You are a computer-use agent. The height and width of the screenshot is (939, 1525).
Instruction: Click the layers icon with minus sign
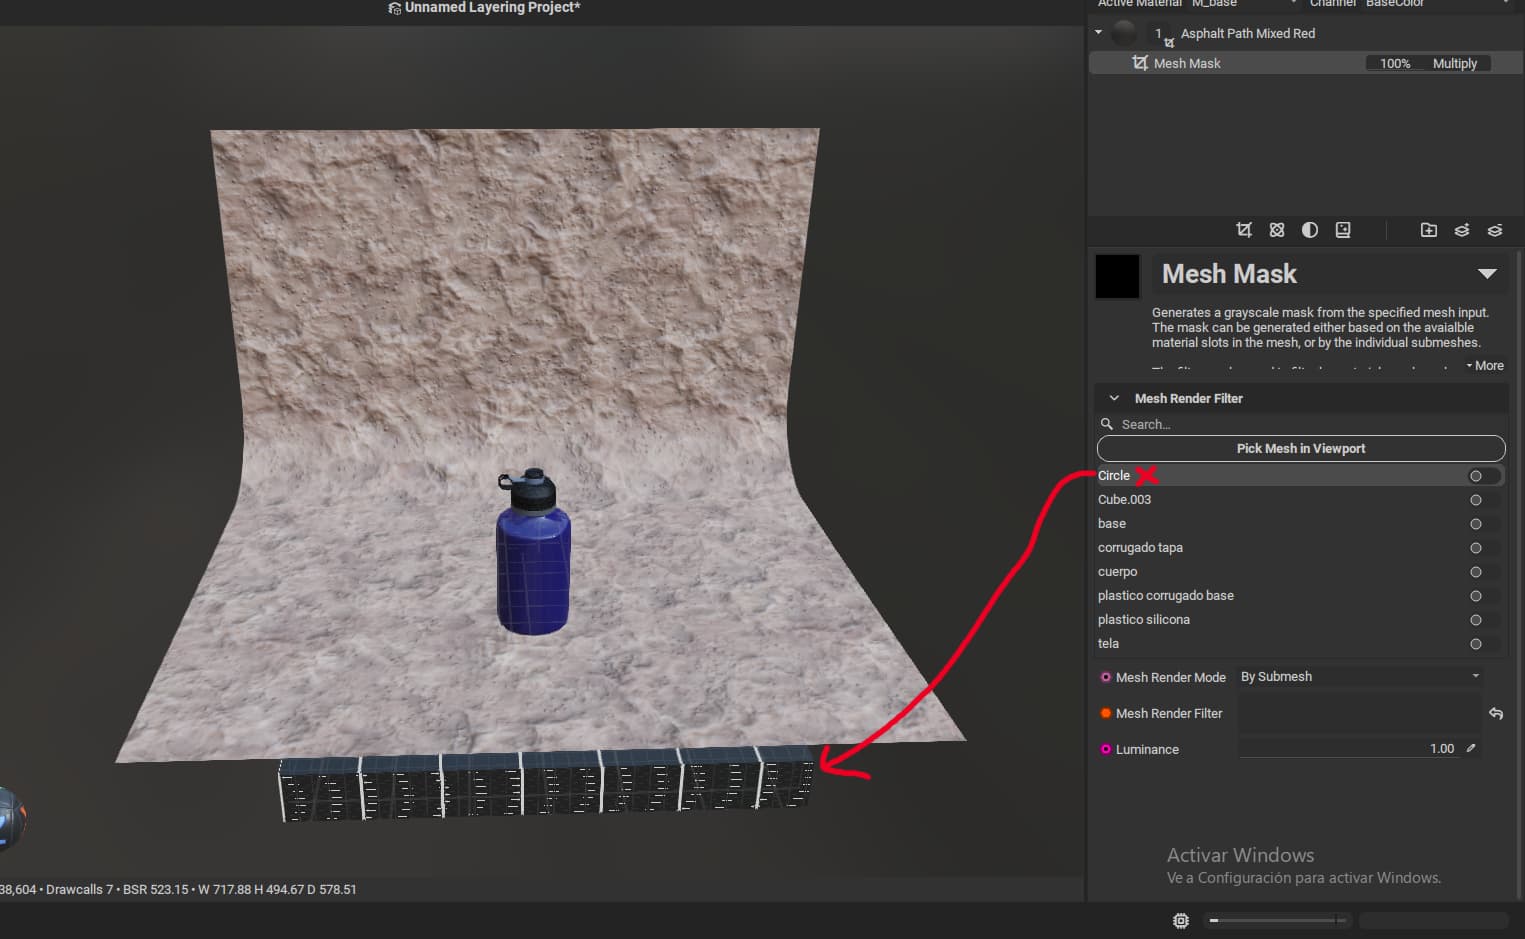[x=1495, y=230]
